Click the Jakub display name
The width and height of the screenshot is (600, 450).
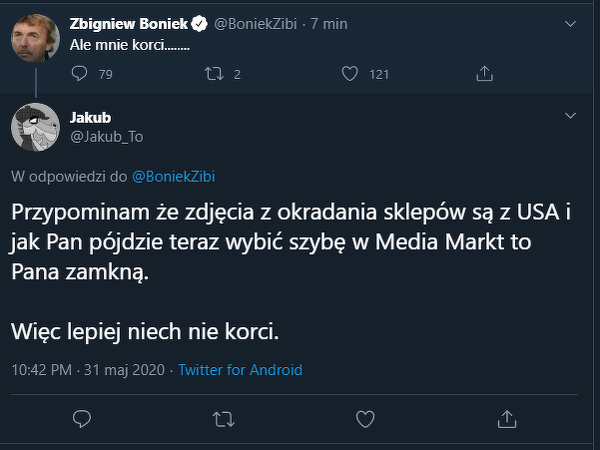(x=91, y=118)
